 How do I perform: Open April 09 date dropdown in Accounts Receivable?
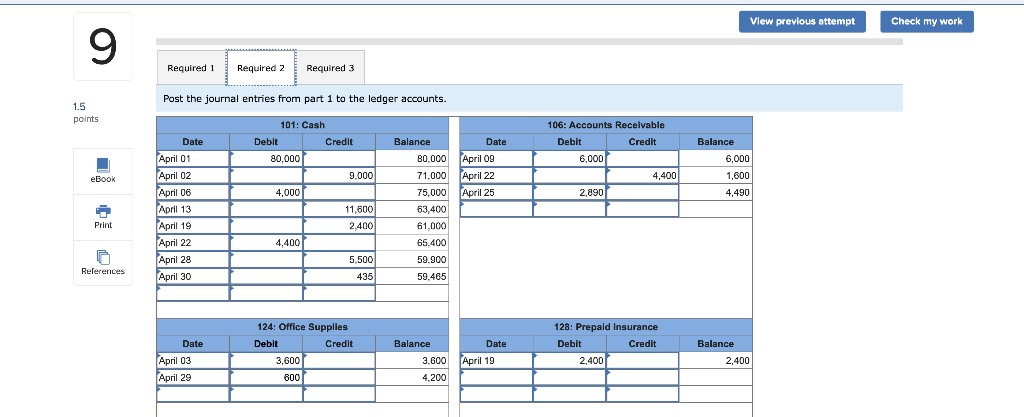click(496, 159)
